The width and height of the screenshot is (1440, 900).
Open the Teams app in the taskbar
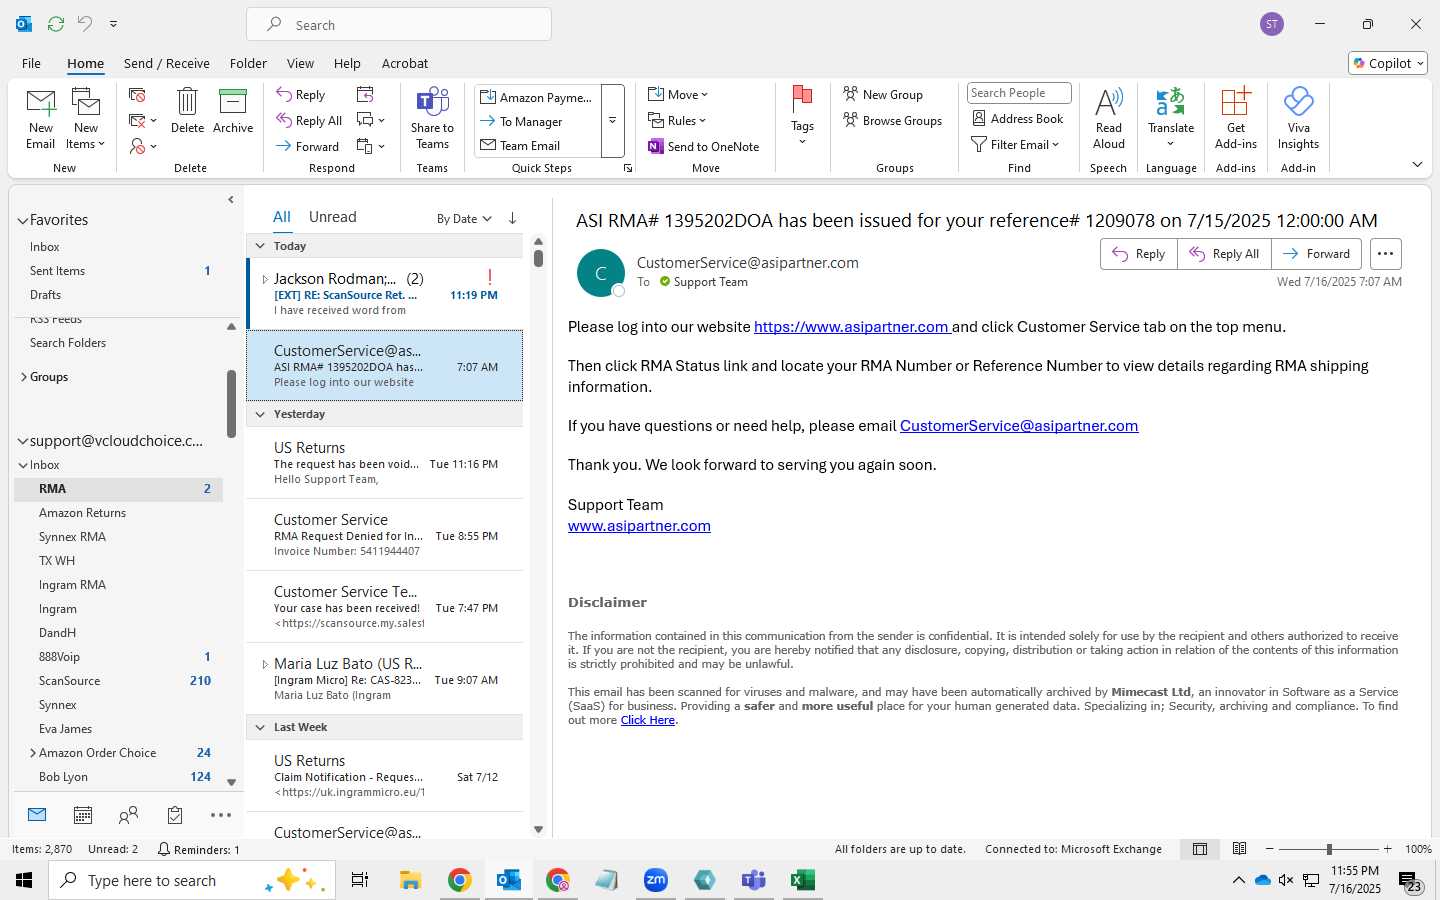pos(753,880)
